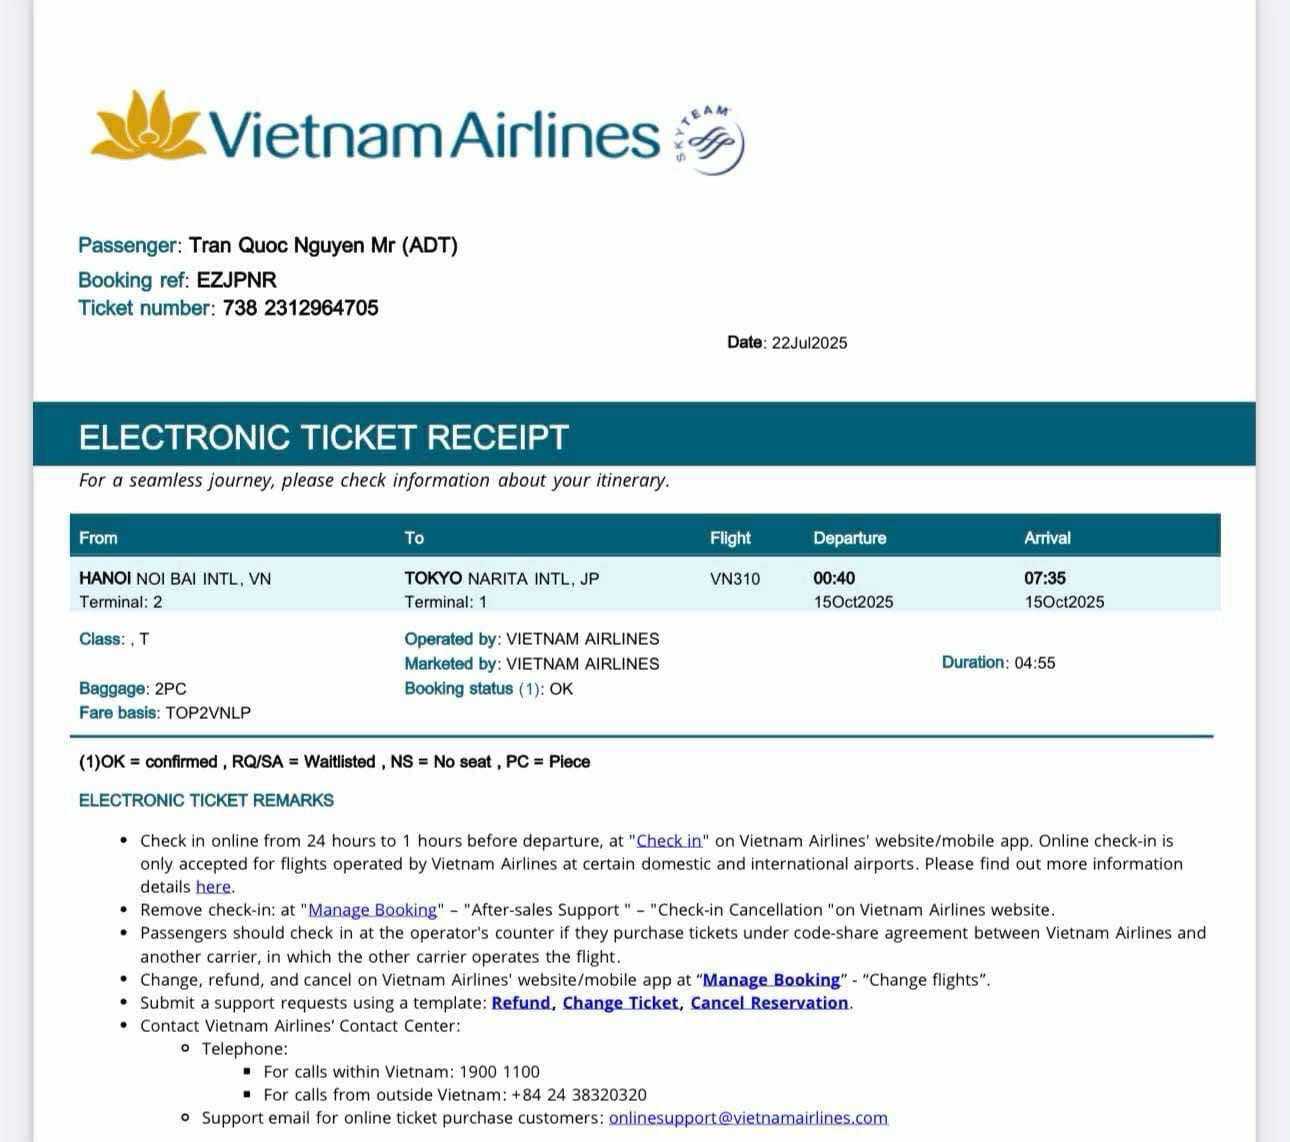This screenshot has width=1290, height=1142.
Task: Open the Refund request template link
Action: pos(521,1003)
